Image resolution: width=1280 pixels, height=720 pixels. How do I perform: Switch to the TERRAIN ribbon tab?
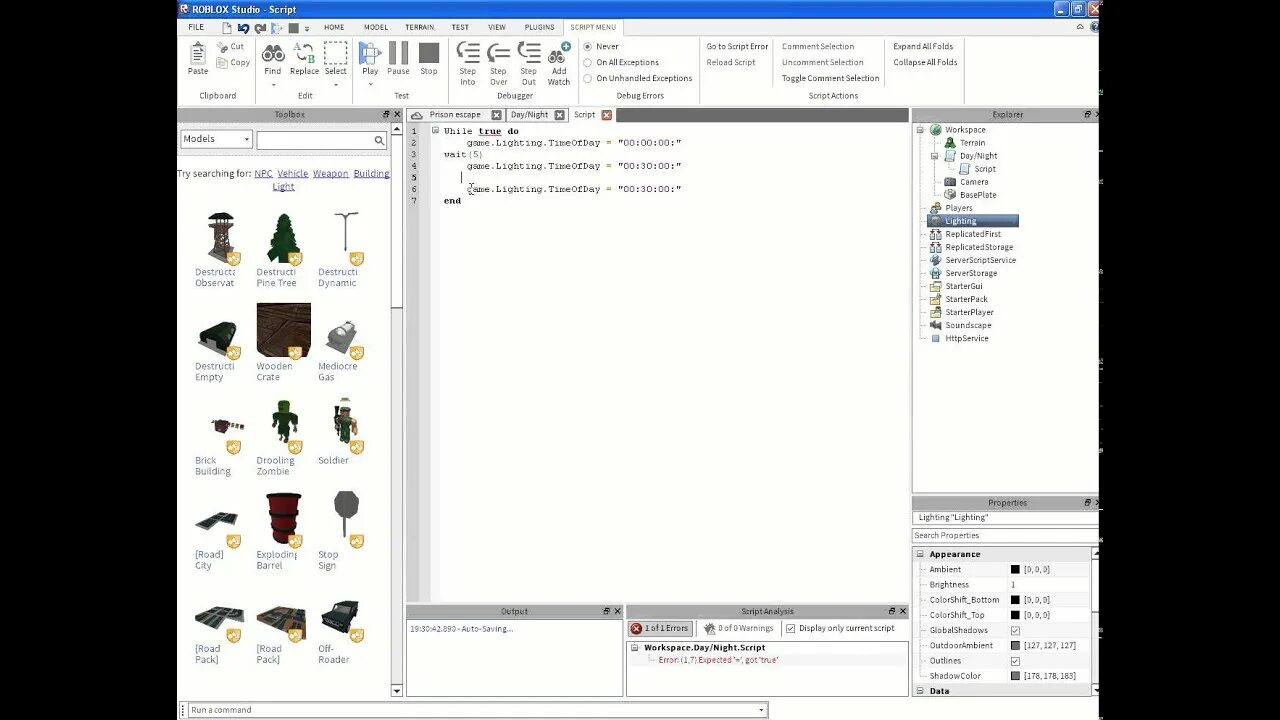[419, 27]
